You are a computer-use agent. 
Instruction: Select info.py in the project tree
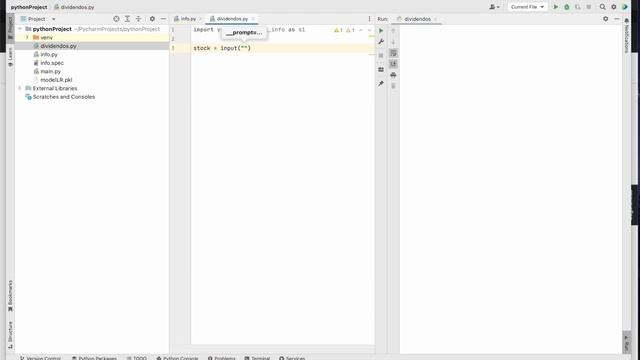click(49, 54)
